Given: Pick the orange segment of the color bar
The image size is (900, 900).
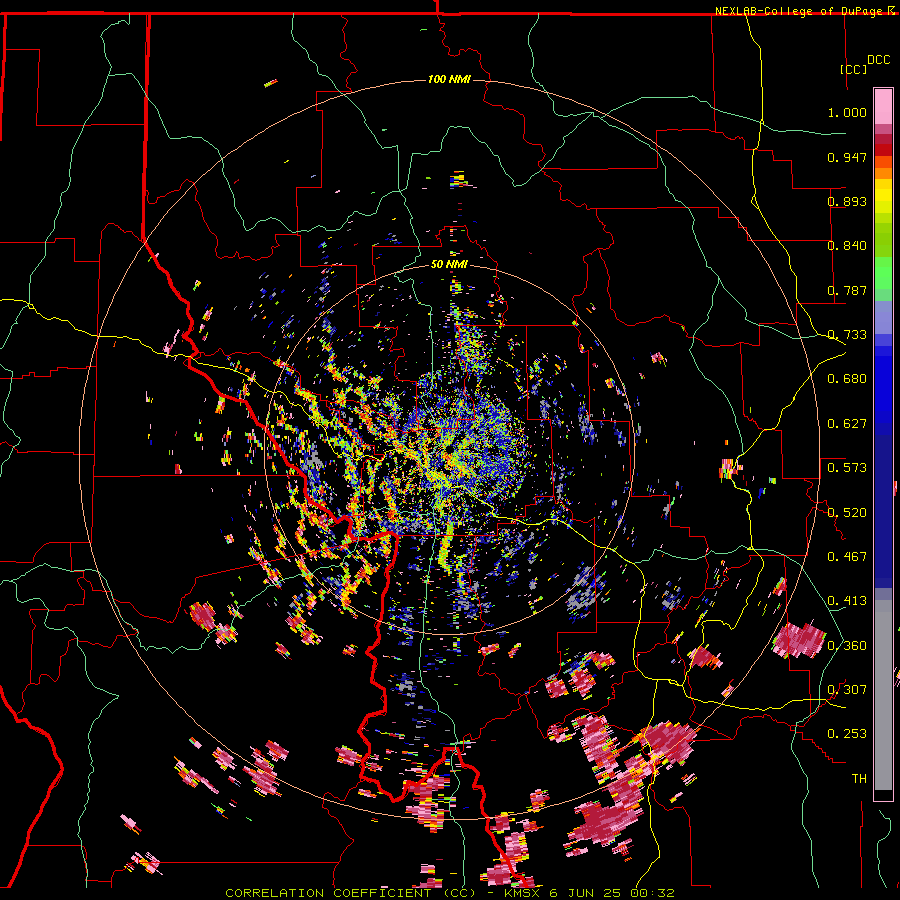Looking at the screenshot, I should click(883, 174).
